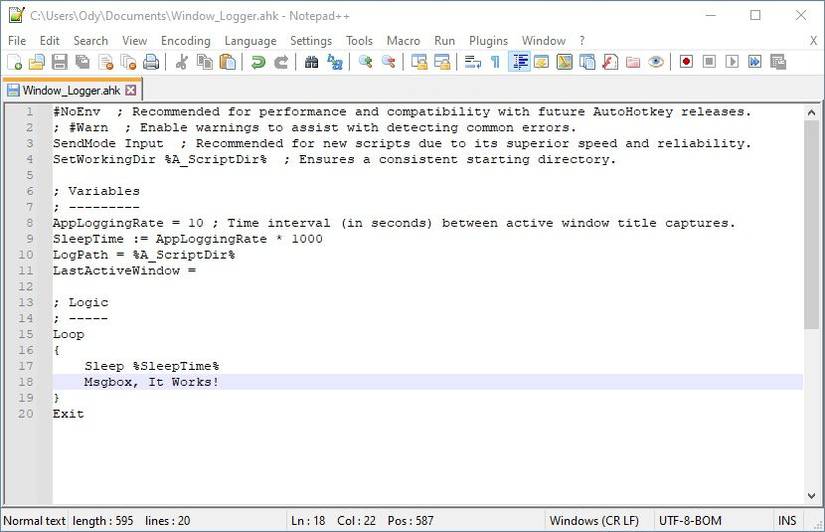Click the green Undo arrow
This screenshot has height=532, width=825.
click(x=258, y=62)
